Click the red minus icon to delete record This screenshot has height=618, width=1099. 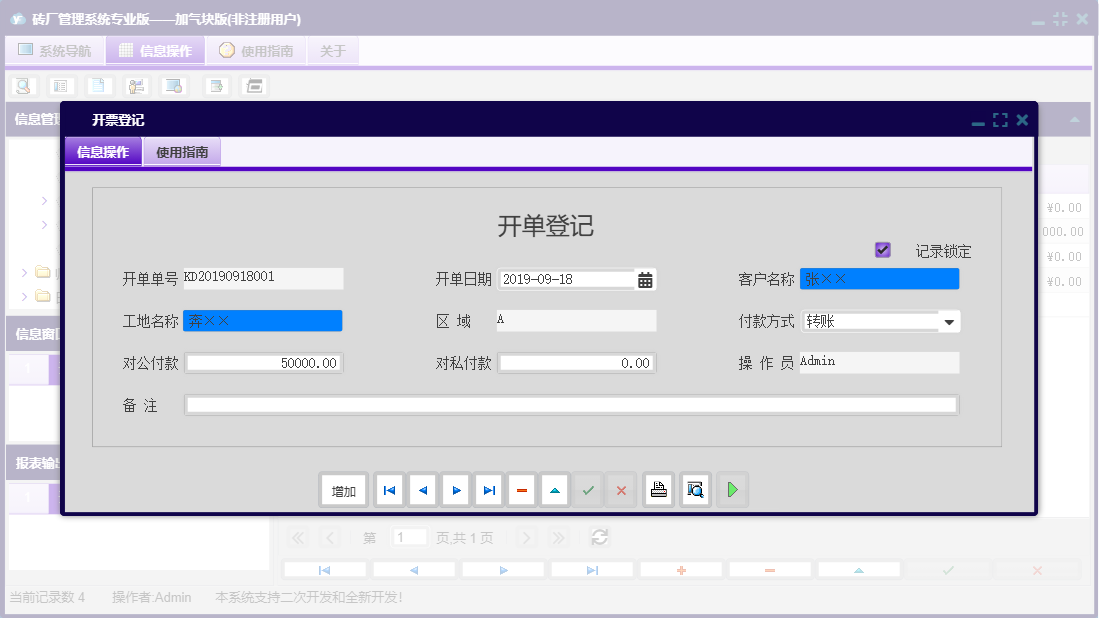[521, 489]
